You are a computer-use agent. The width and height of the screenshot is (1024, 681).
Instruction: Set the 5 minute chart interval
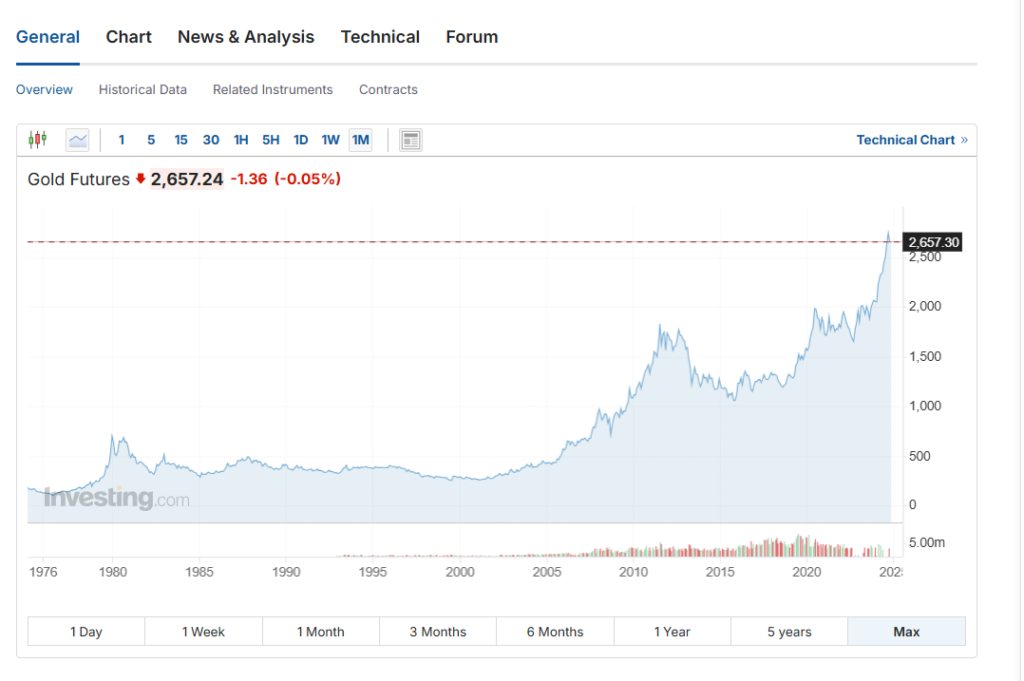point(151,140)
